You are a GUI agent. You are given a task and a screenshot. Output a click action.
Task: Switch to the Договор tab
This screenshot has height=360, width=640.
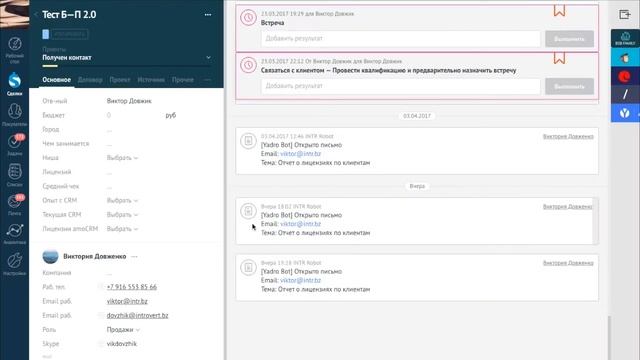[90, 80]
